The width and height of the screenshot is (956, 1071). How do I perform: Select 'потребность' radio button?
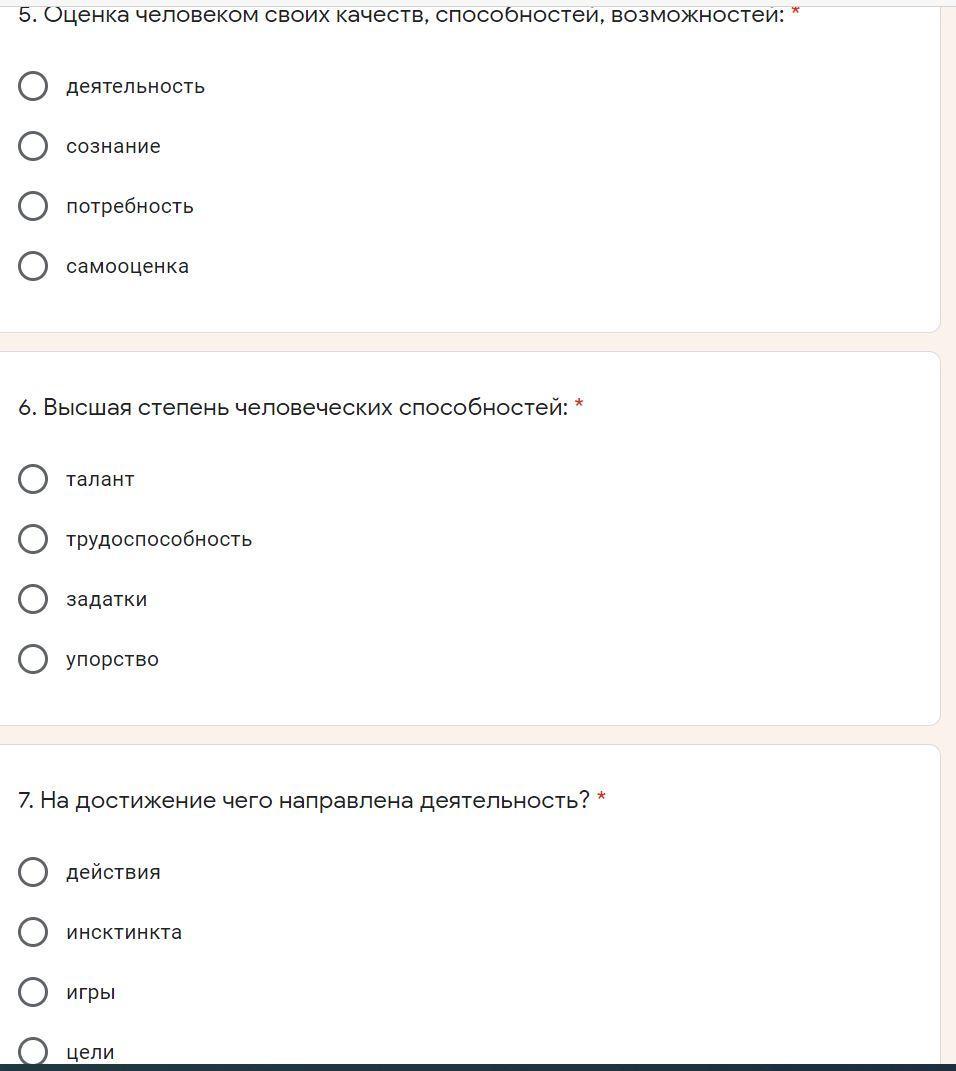[33, 206]
